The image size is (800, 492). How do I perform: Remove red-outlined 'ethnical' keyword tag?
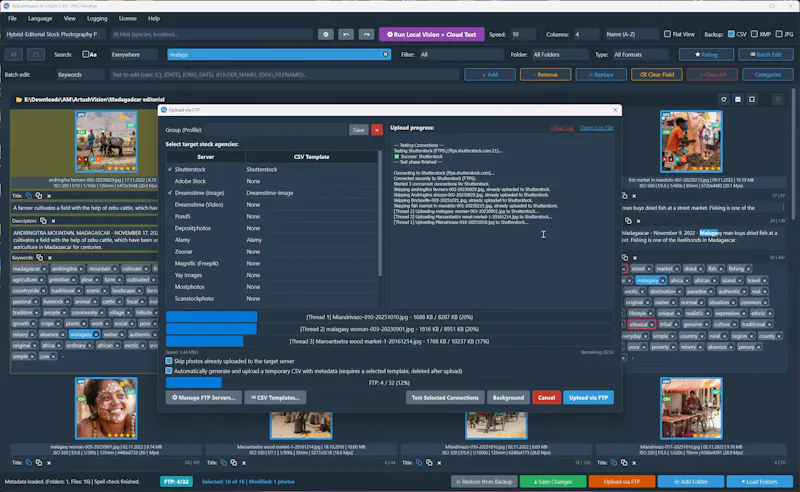click(652, 324)
